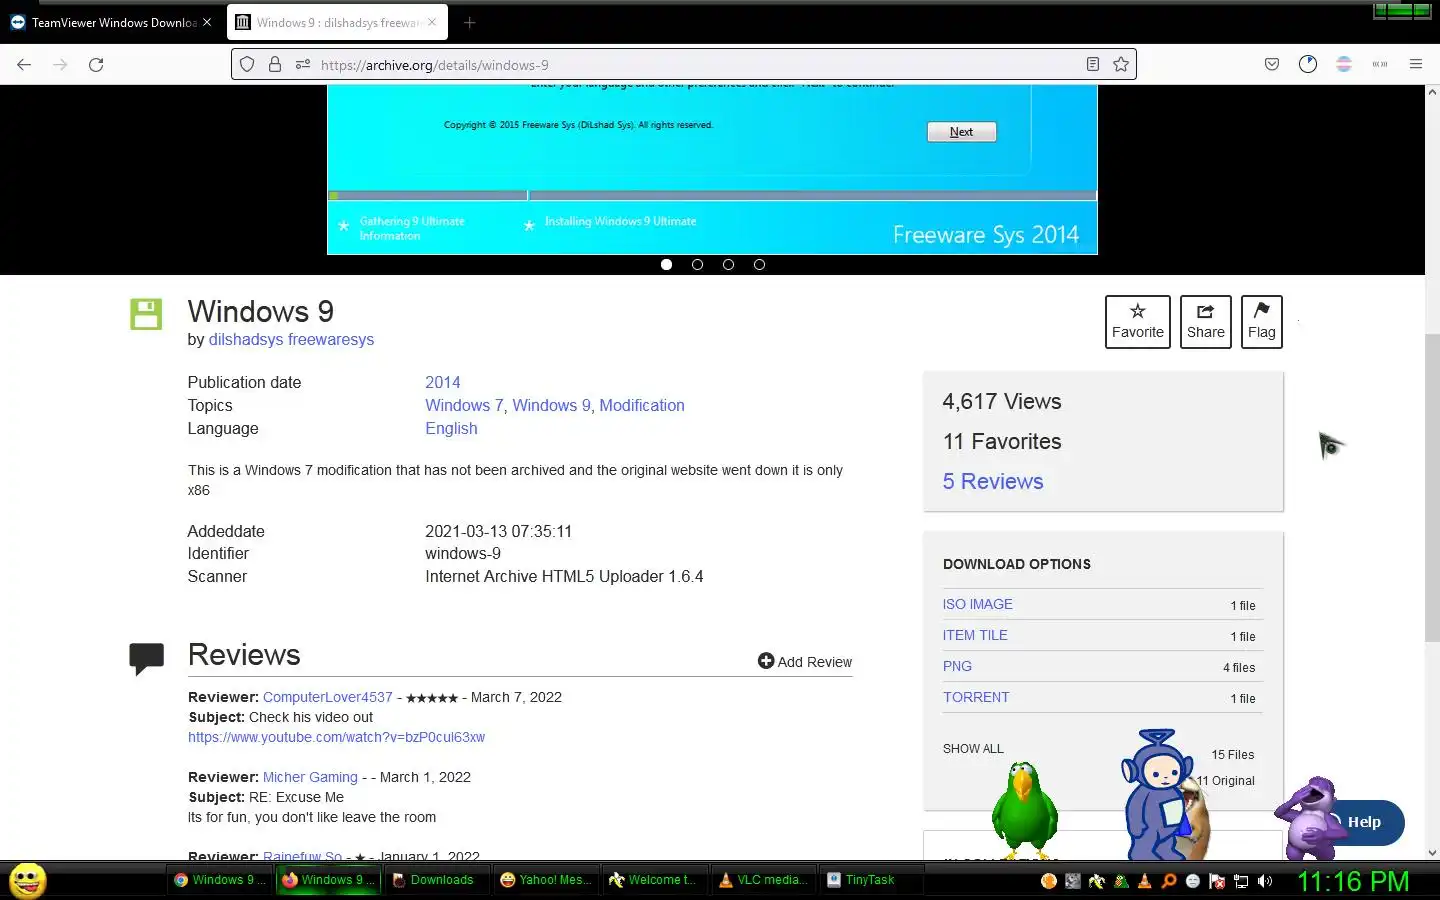The image size is (1440, 900).
Task: Favorite this item with the star button
Action: point(1138,322)
